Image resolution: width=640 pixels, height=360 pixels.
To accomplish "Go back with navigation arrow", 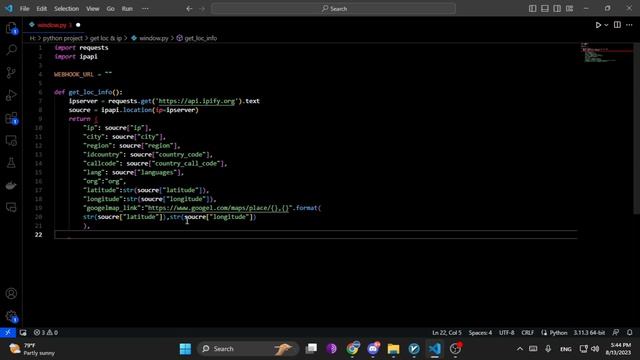I will click(x=189, y=9).
